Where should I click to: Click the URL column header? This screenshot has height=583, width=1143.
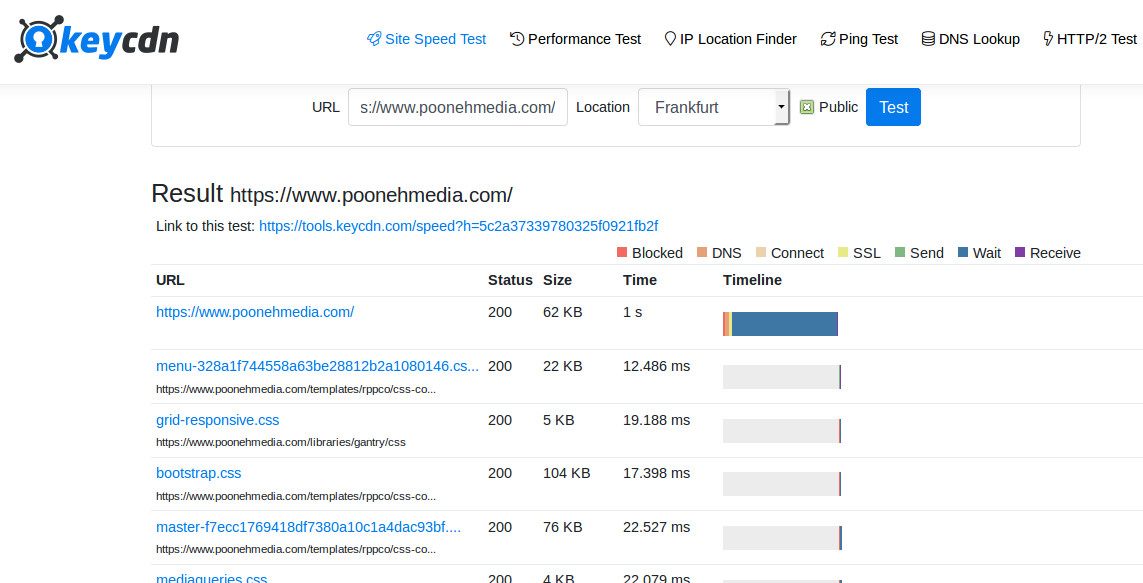[170, 281]
